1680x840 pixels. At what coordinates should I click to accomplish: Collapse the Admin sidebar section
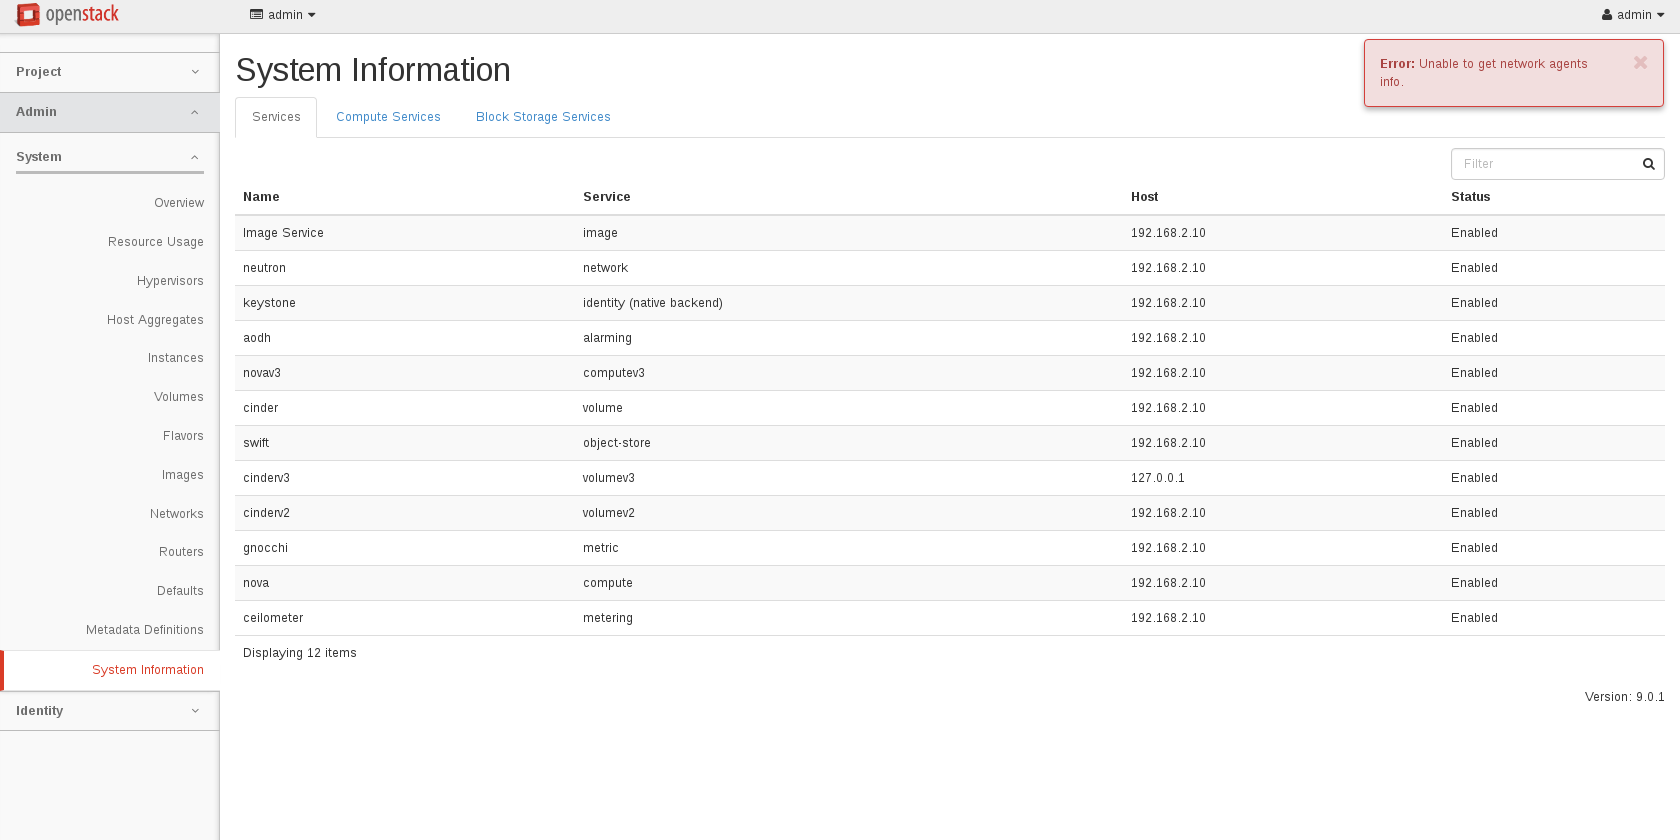(109, 112)
